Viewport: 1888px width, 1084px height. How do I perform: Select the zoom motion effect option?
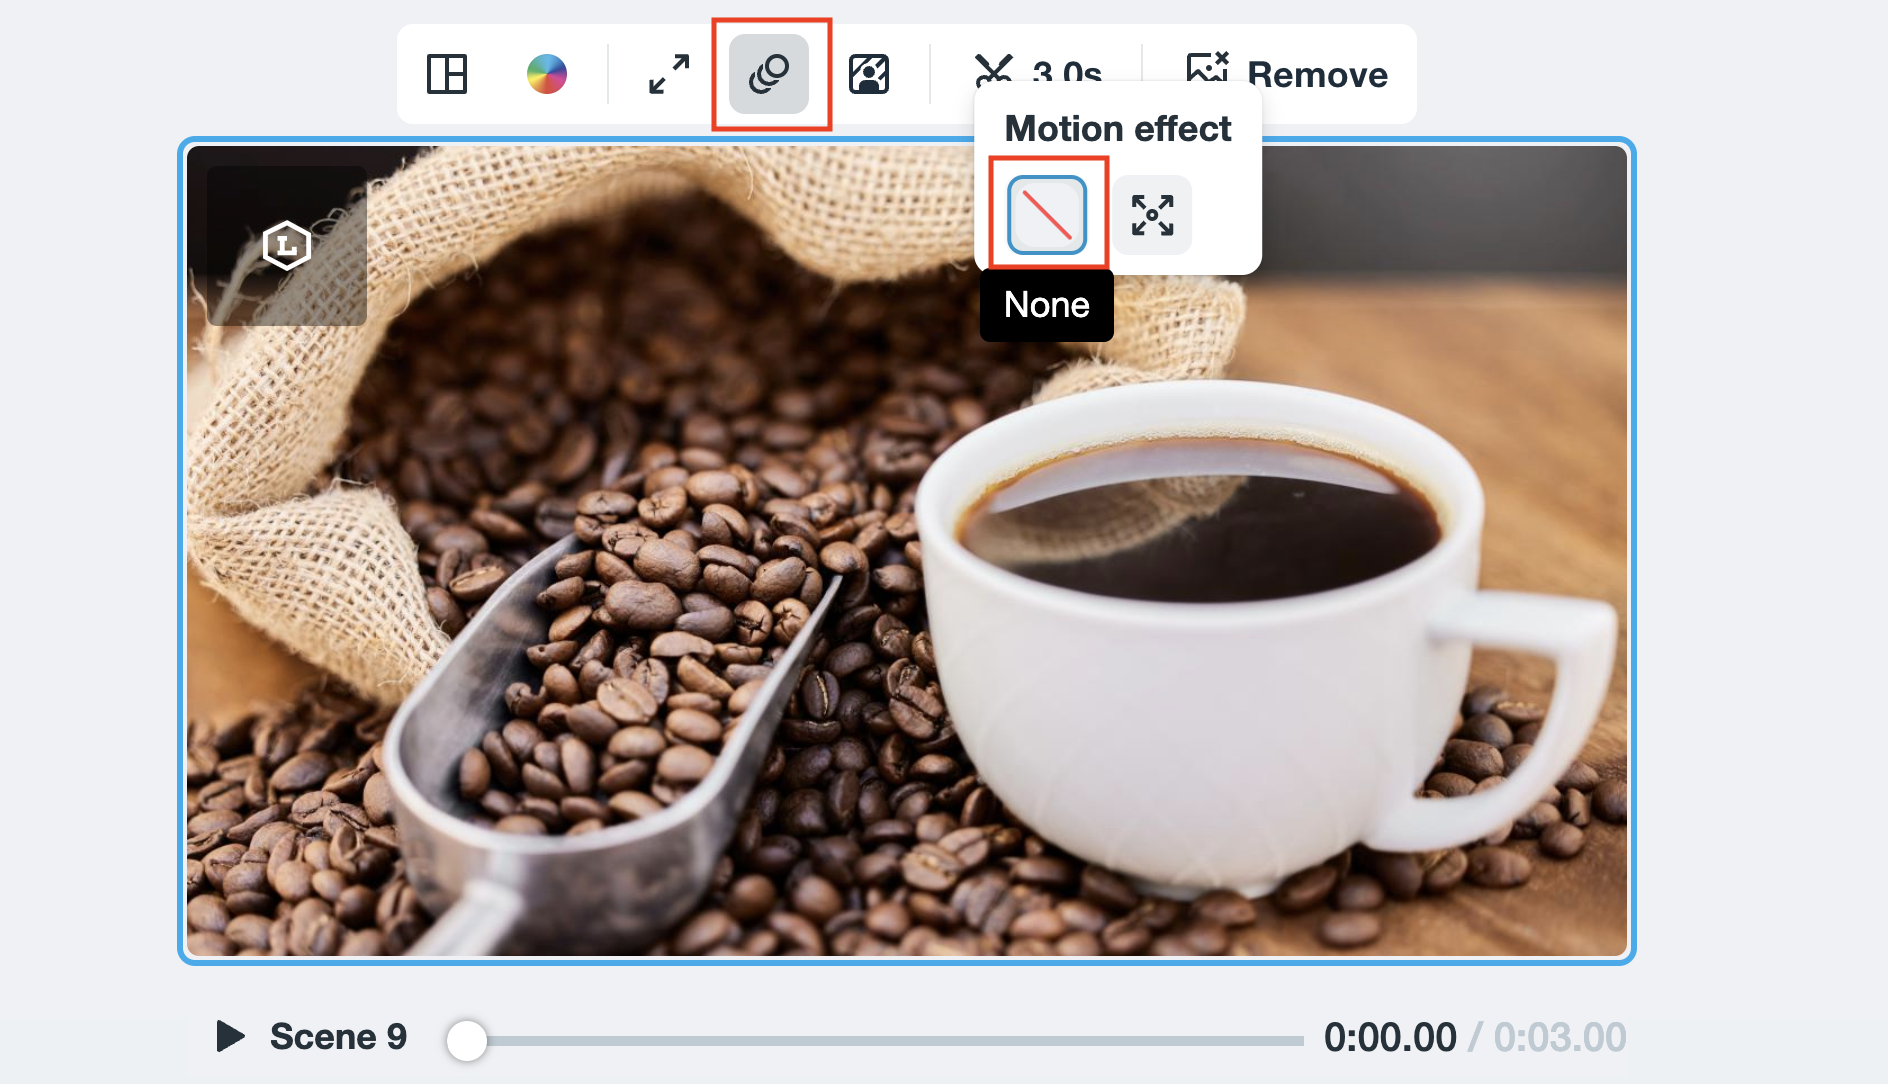(1152, 215)
